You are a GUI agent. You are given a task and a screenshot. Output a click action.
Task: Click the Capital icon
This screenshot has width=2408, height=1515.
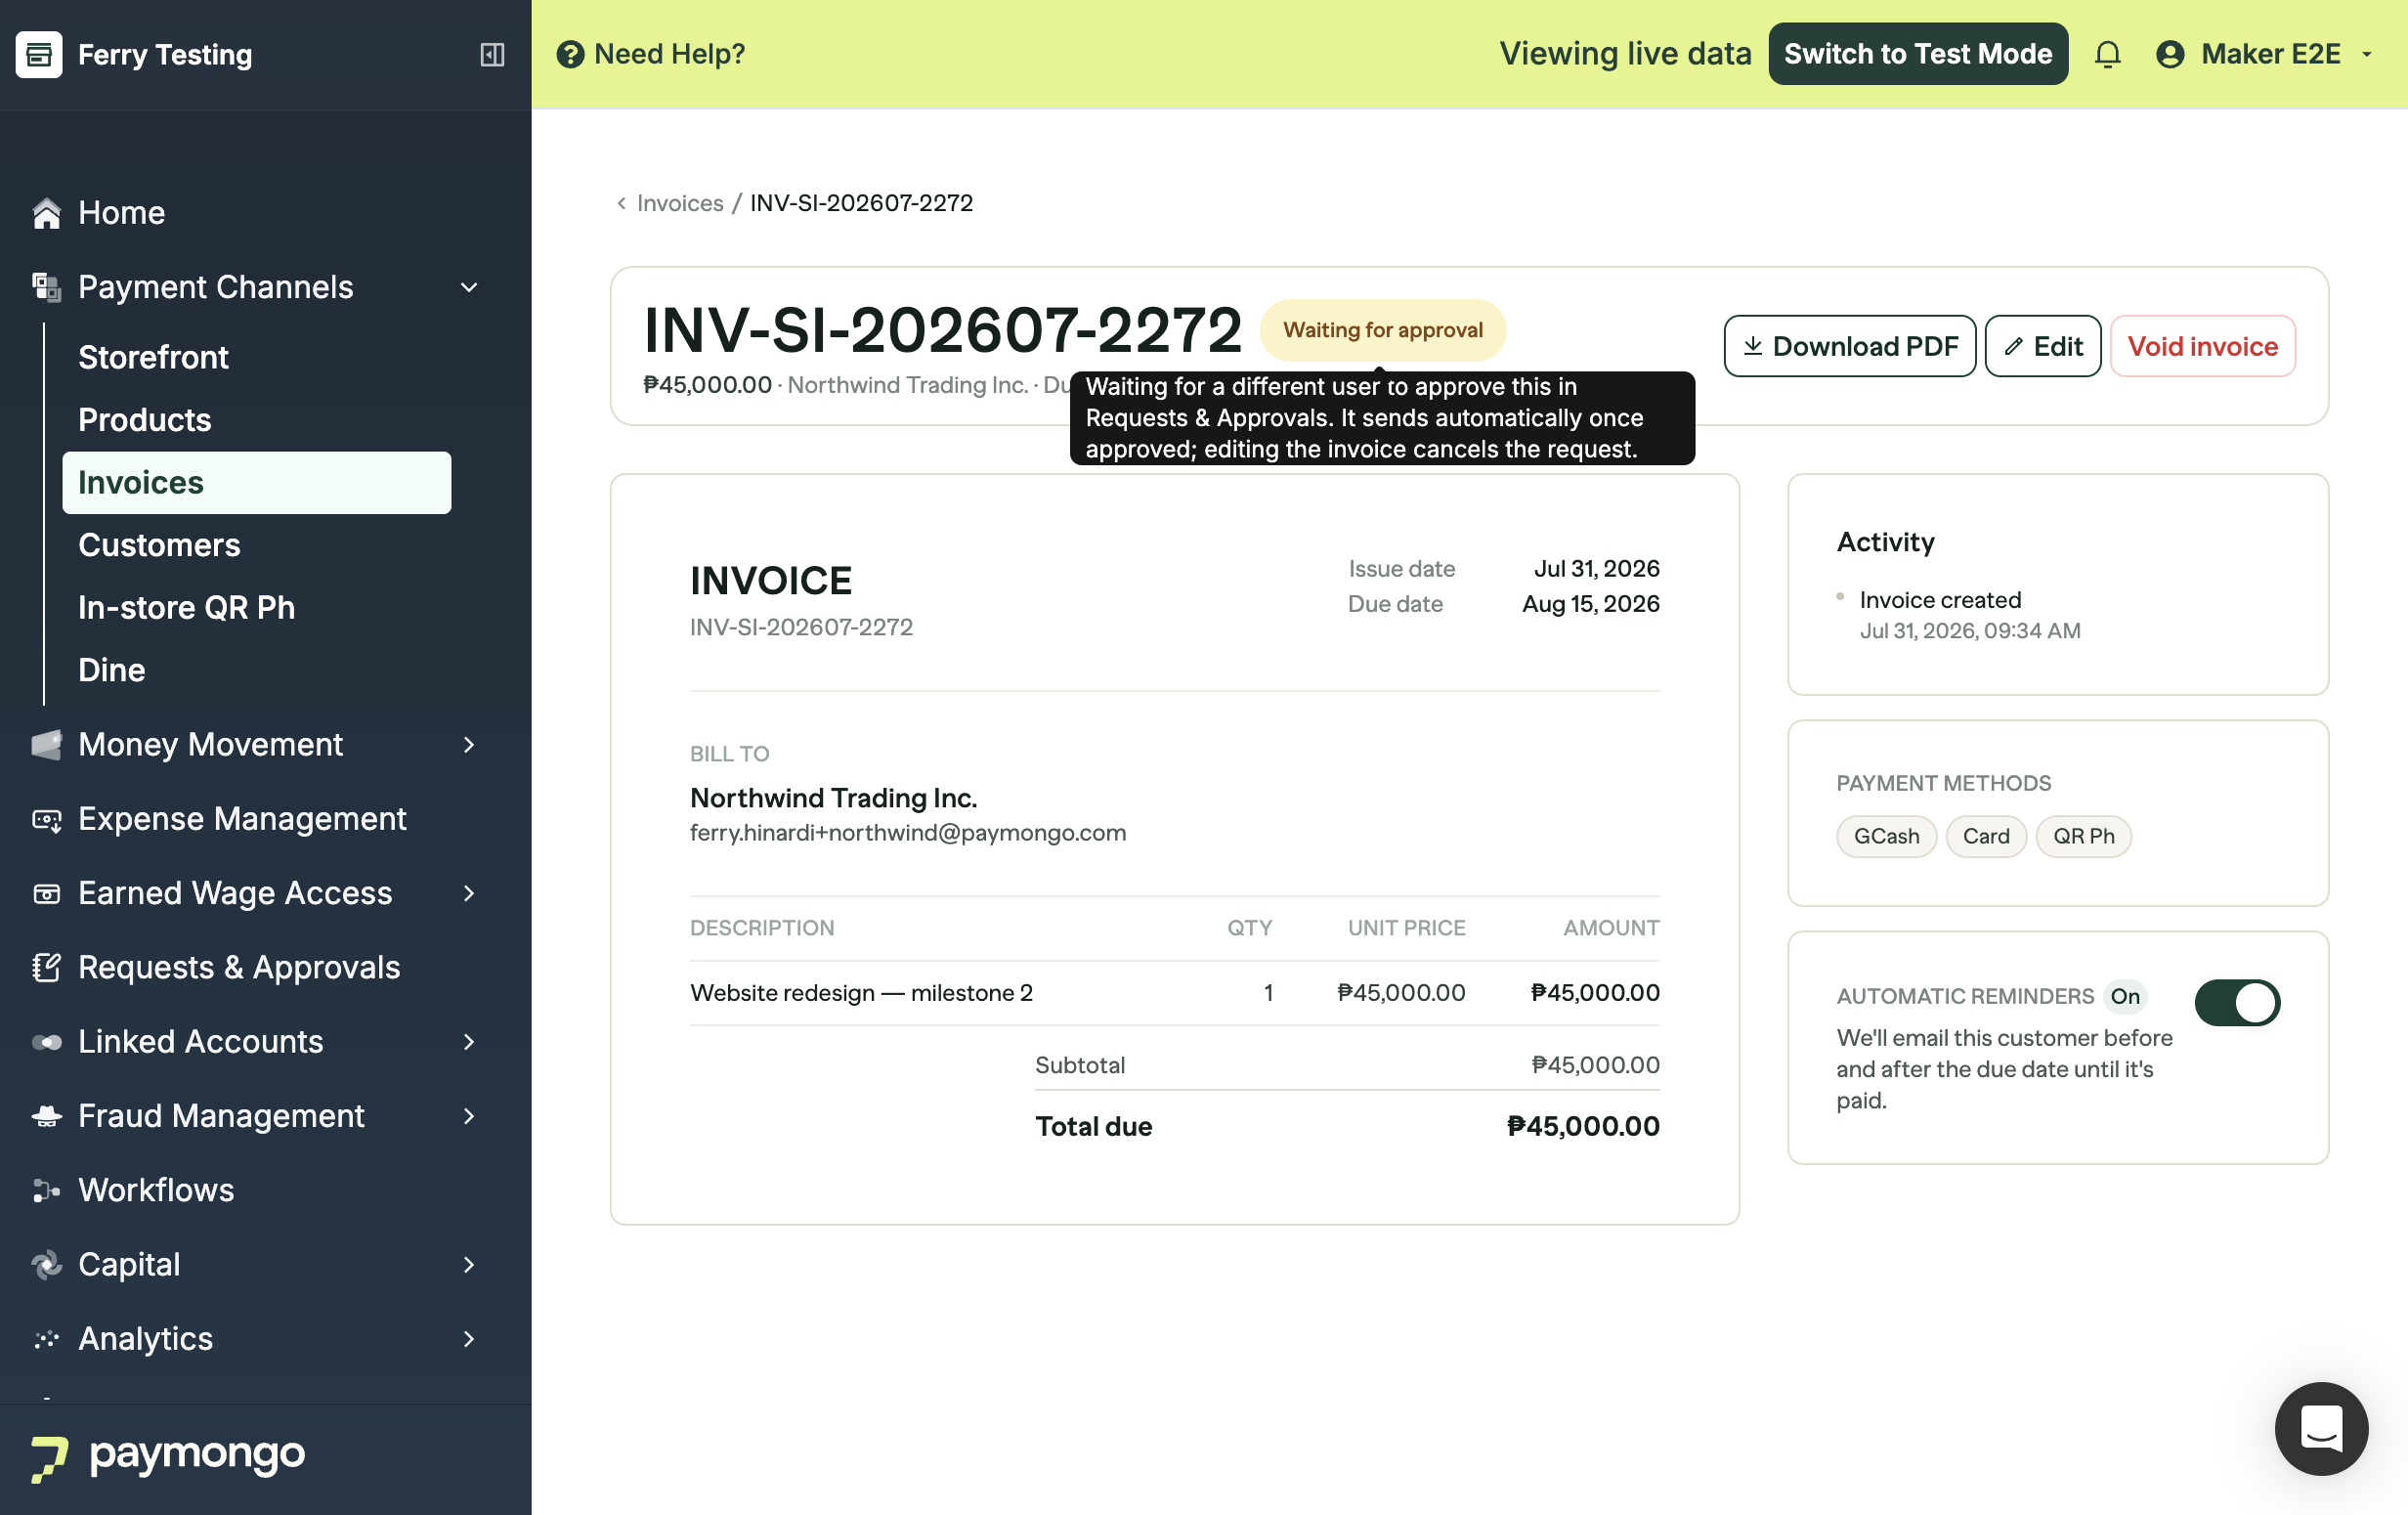click(x=47, y=1265)
